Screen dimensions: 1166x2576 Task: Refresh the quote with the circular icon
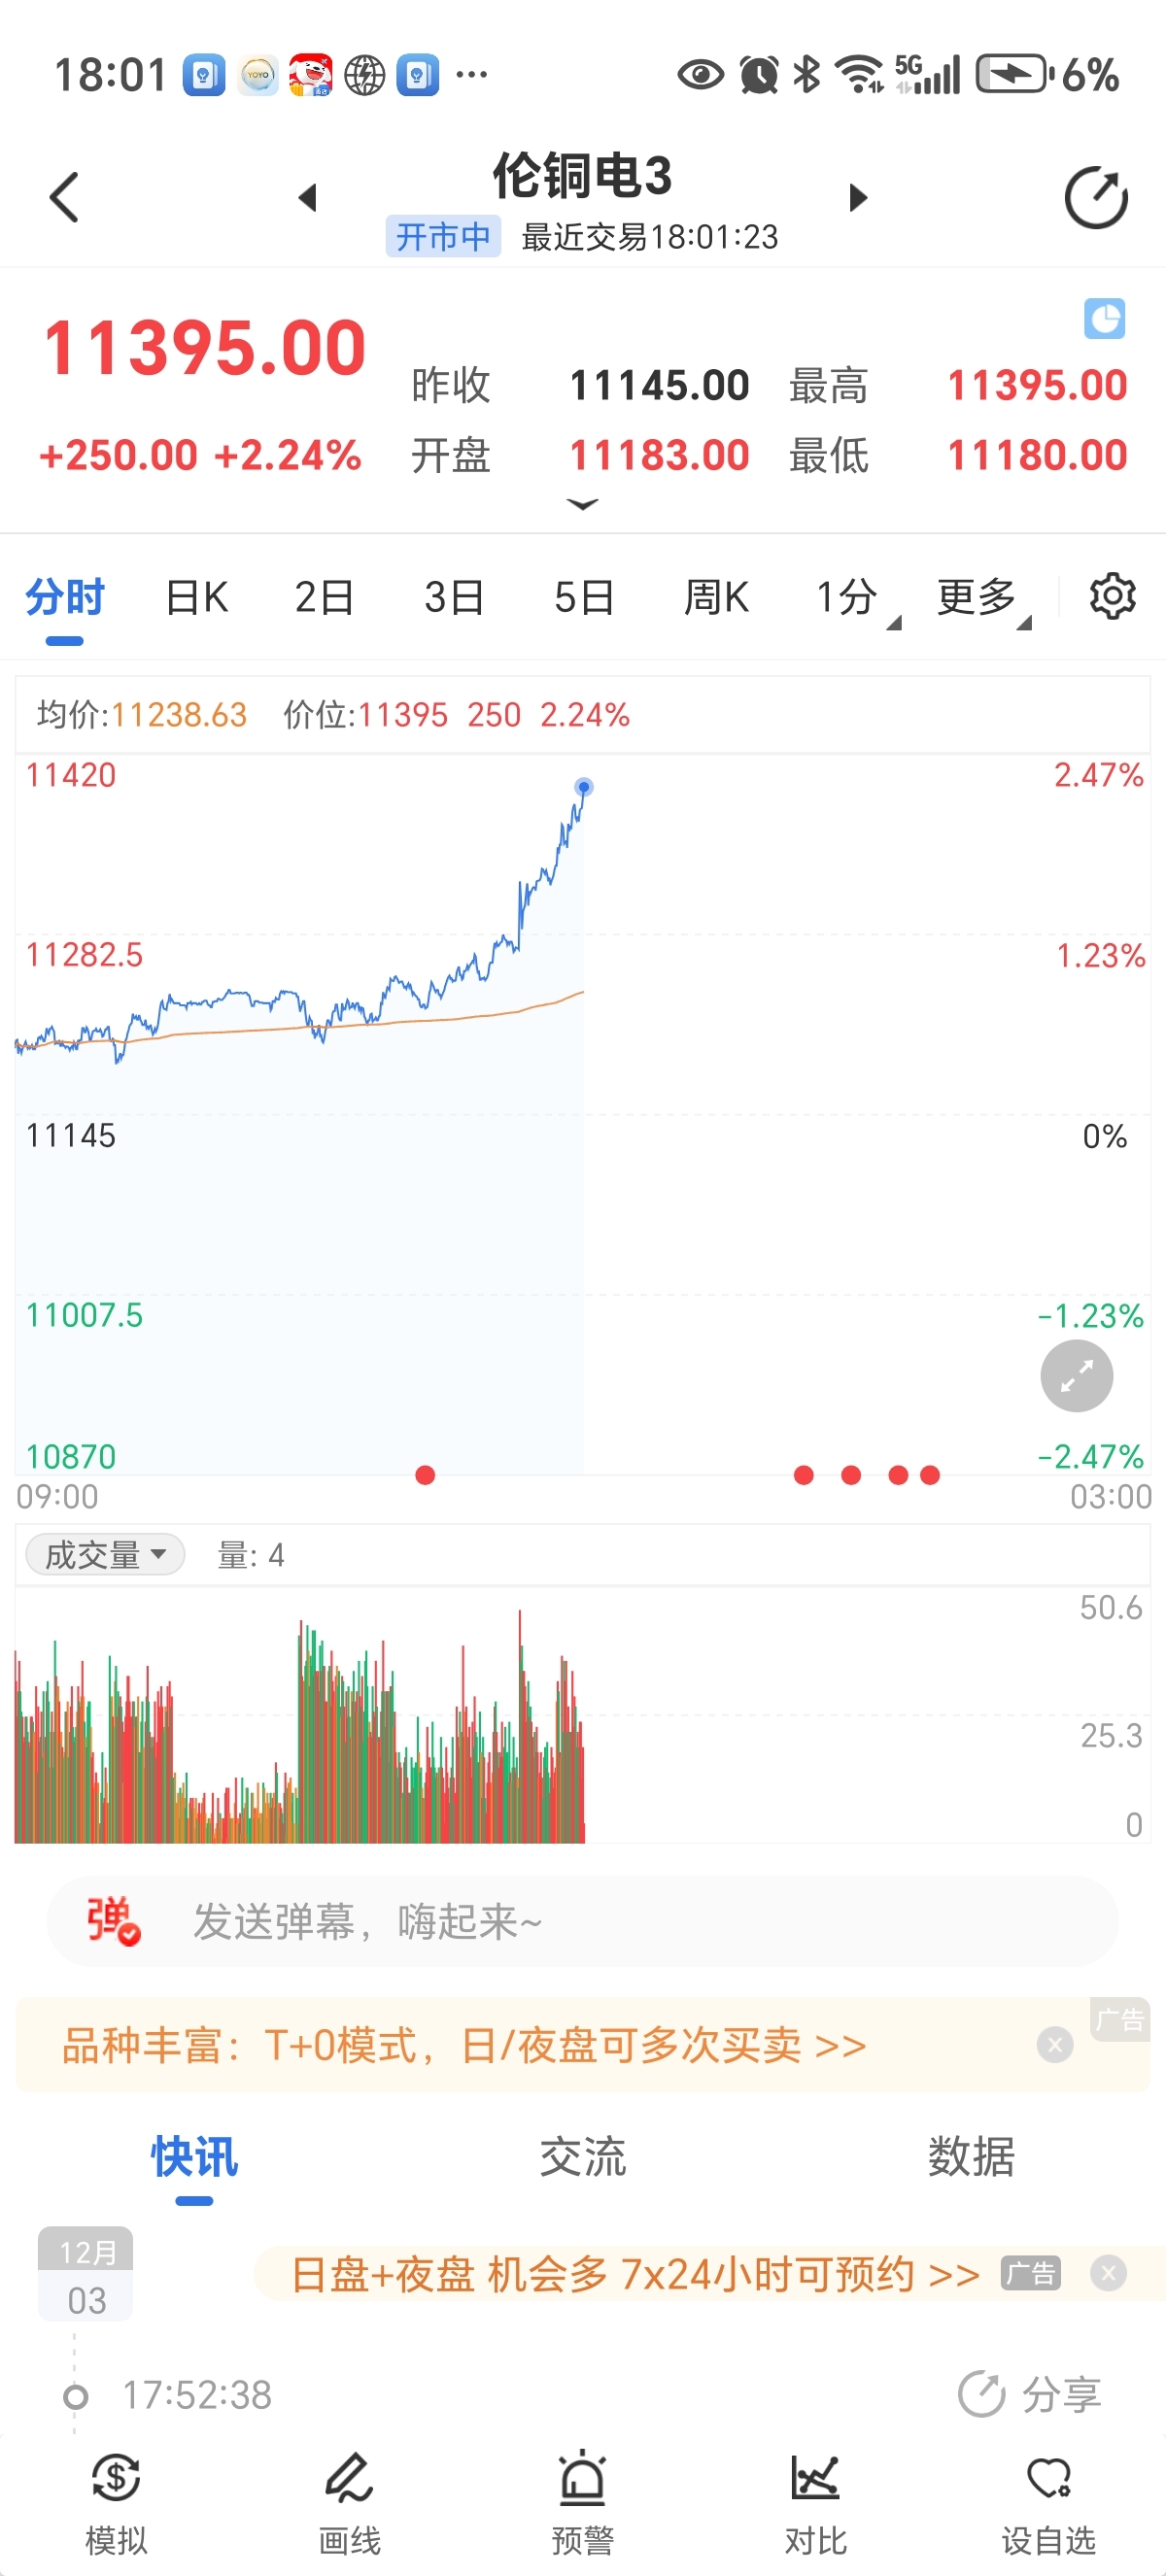point(1095,198)
